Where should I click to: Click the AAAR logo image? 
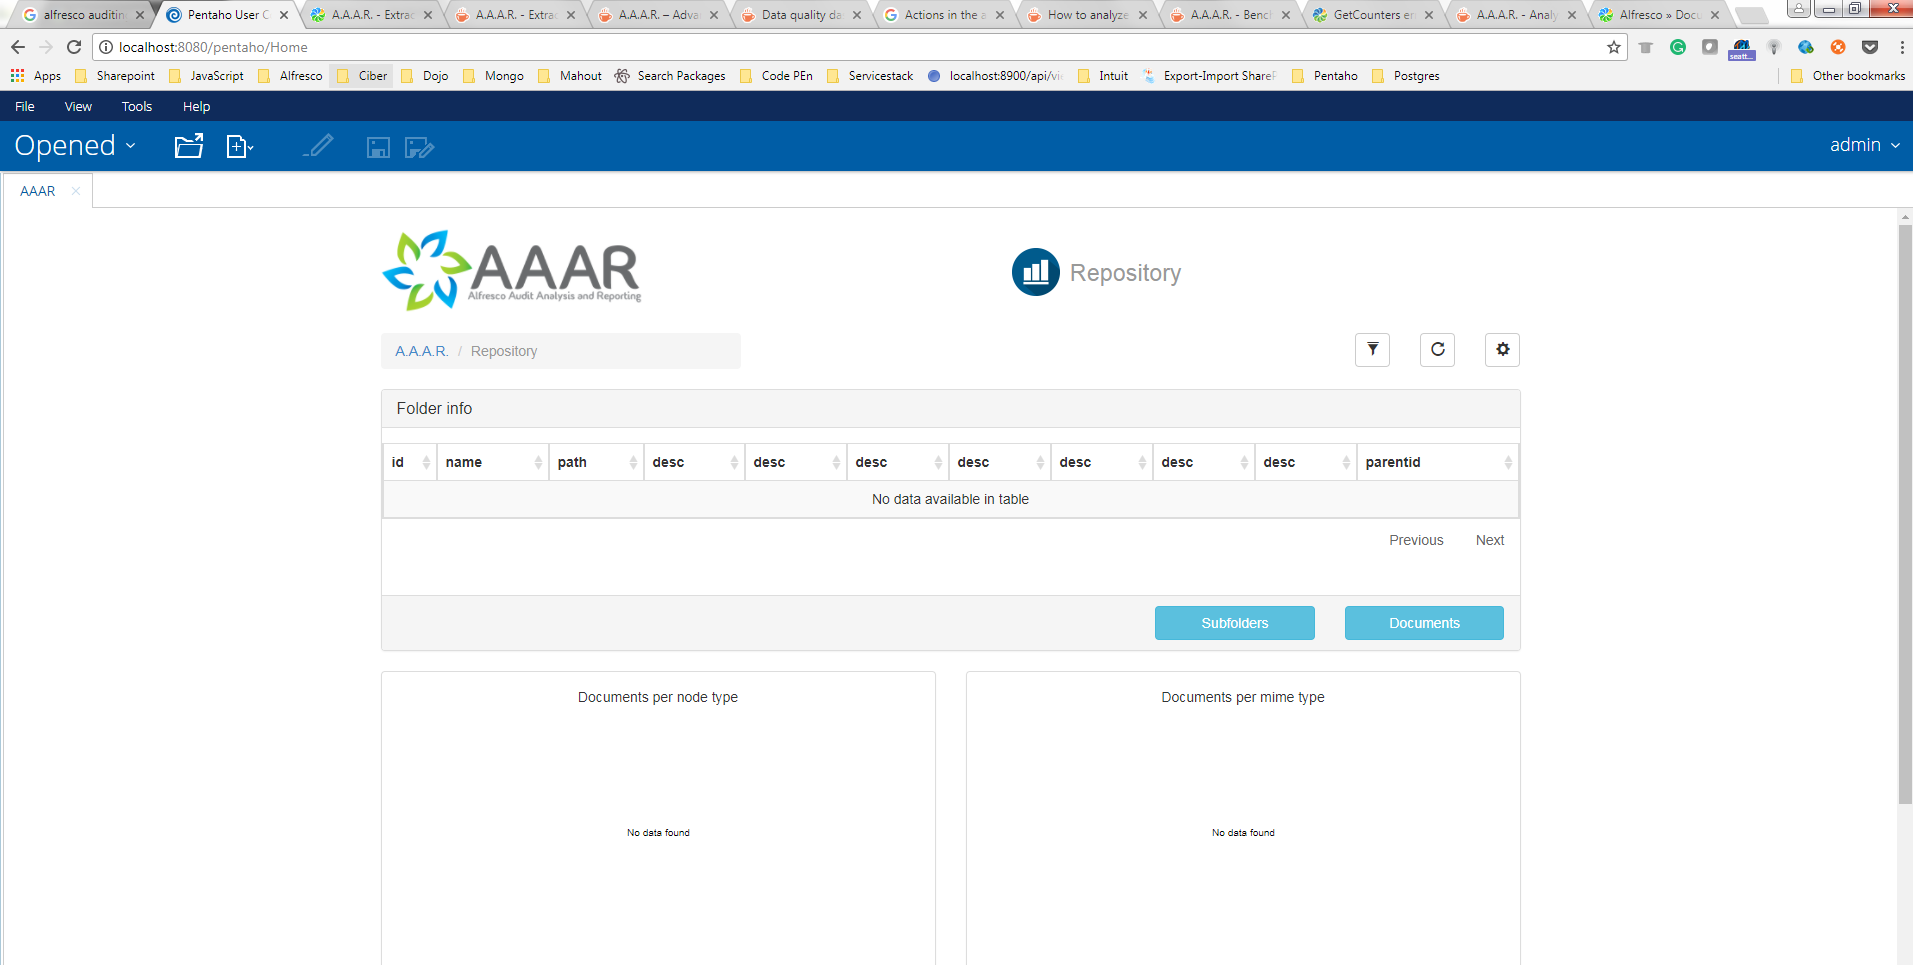pyautogui.click(x=512, y=270)
